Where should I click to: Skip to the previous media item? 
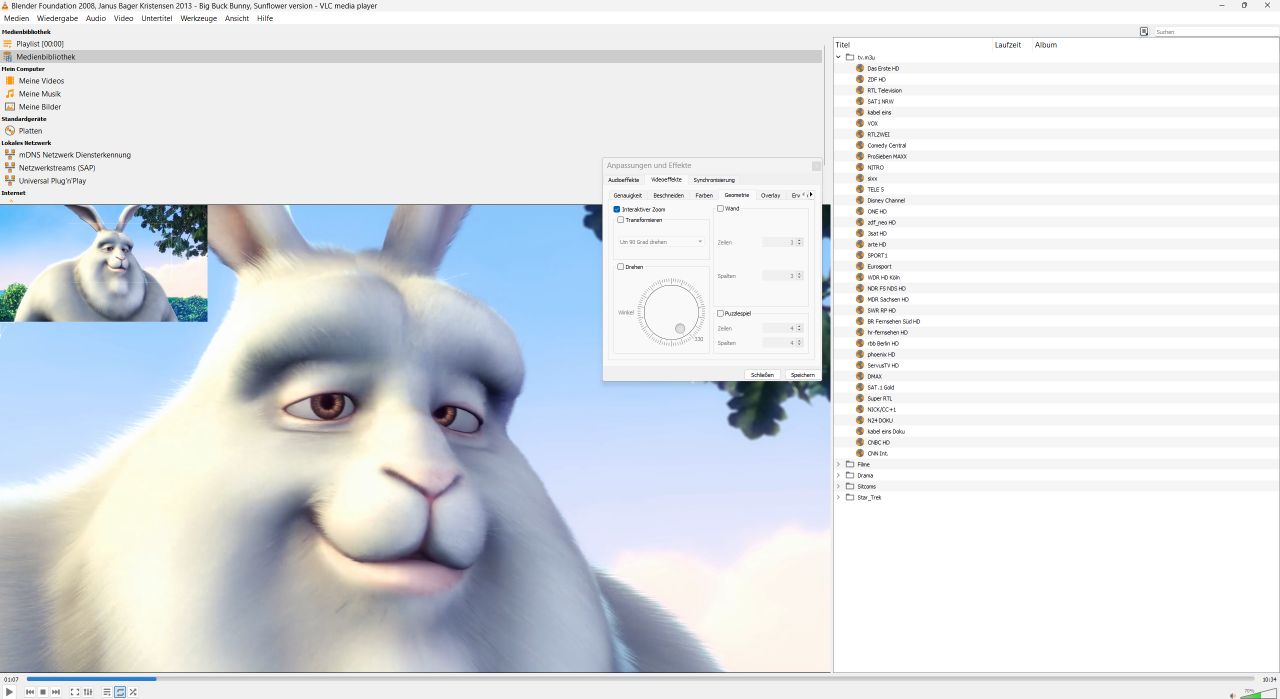(x=30, y=692)
